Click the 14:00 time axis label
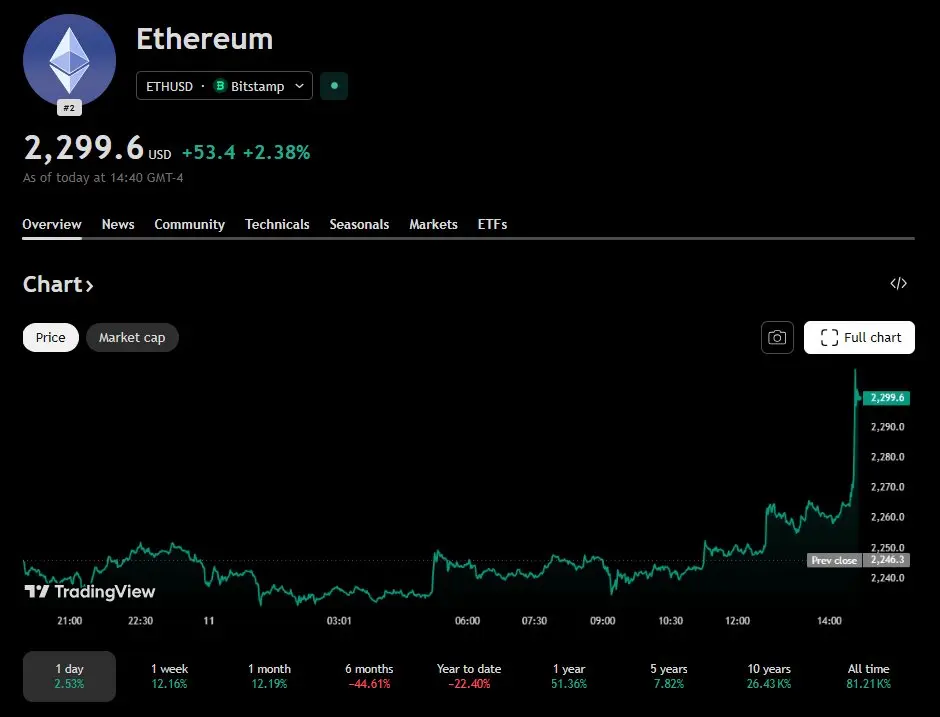Viewport: 940px width, 717px height. pos(829,620)
